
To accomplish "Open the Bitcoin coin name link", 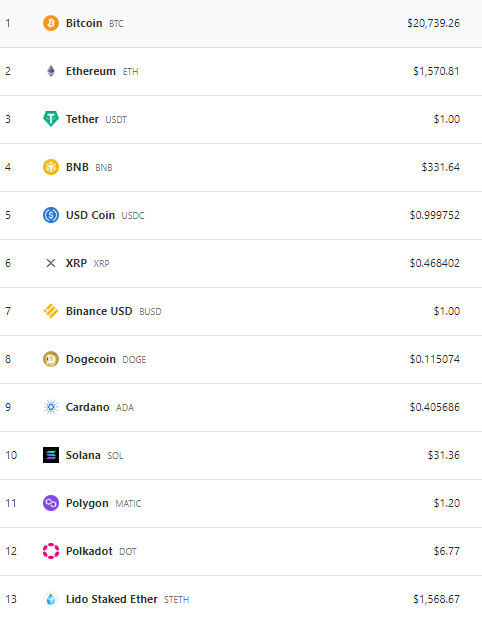I will [84, 23].
